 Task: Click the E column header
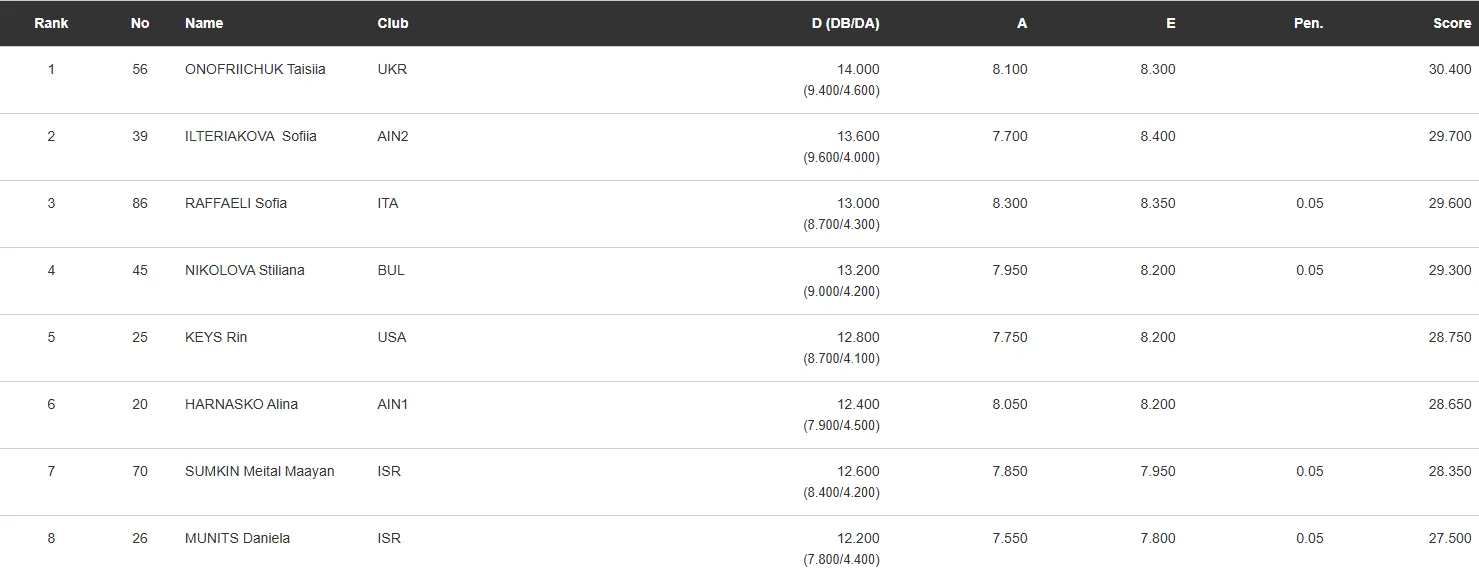coord(1170,23)
